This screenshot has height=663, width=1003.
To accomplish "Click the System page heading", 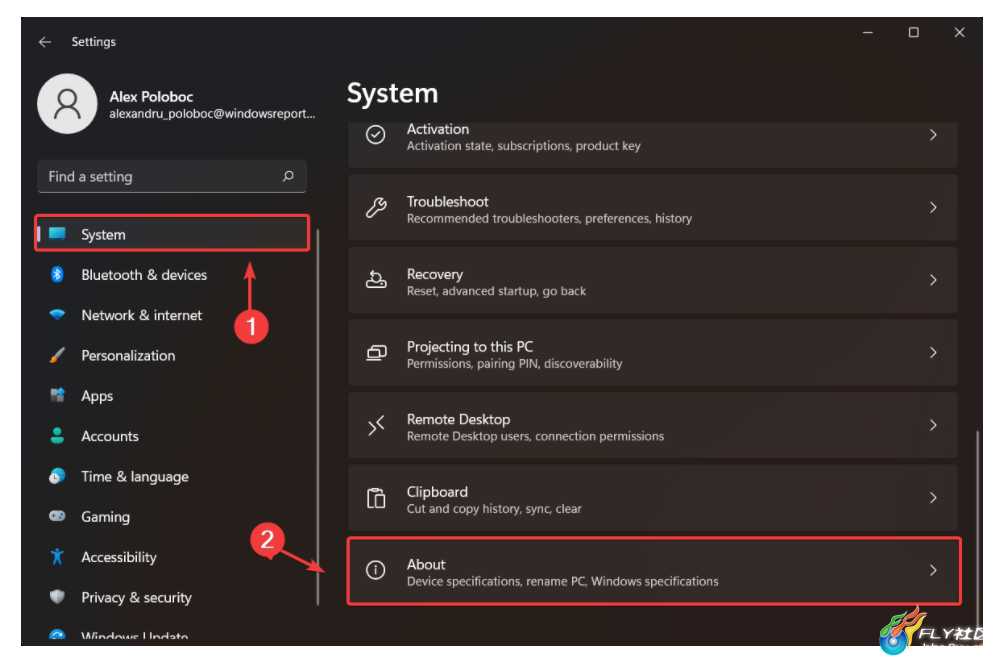I will [x=393, y=93].
